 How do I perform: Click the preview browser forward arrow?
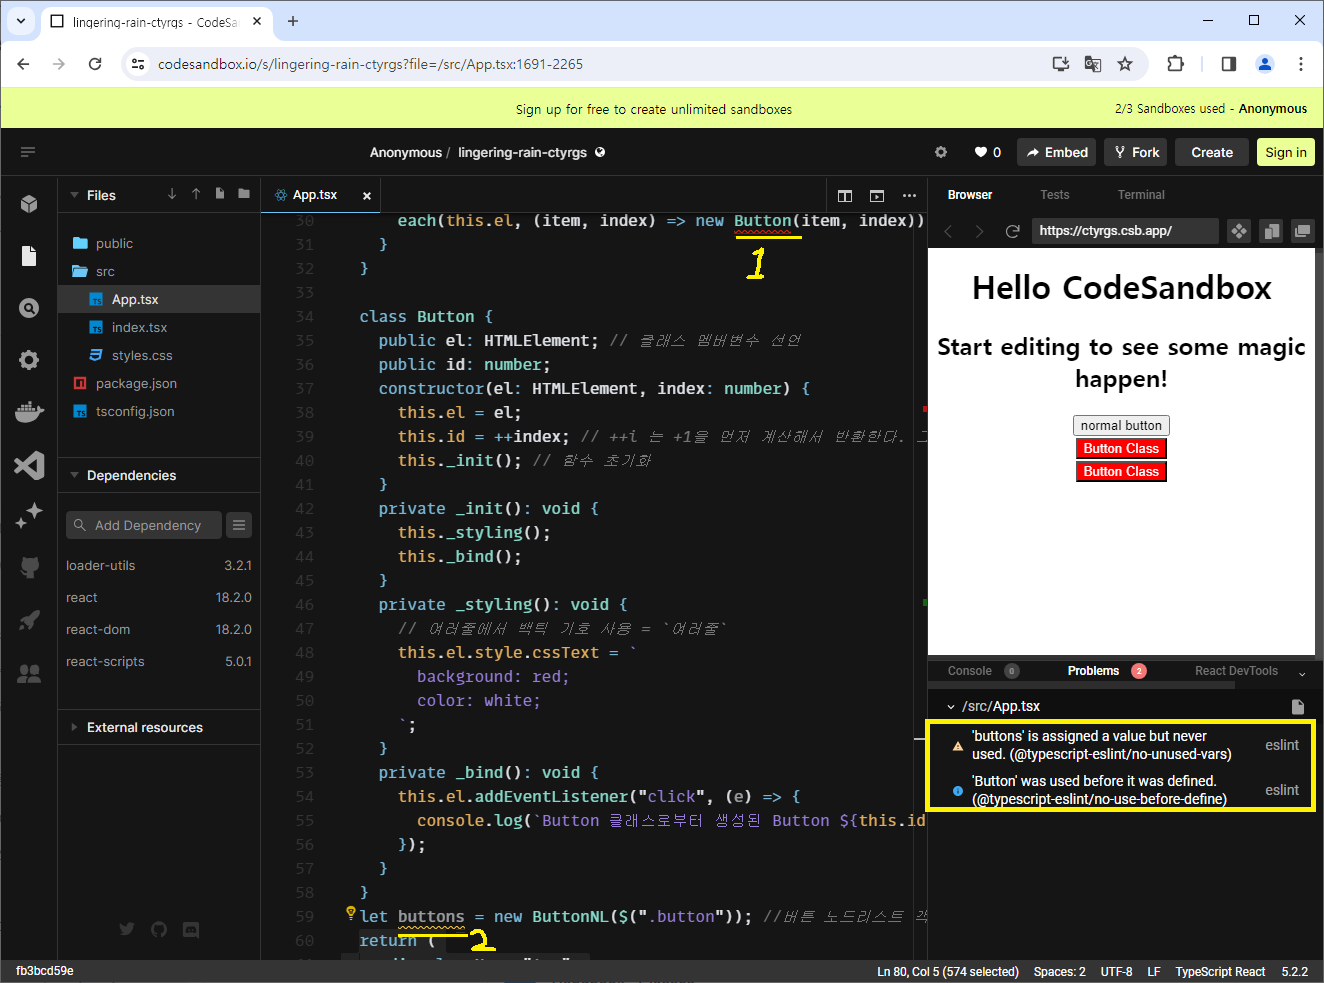click(x=979, y=231)
